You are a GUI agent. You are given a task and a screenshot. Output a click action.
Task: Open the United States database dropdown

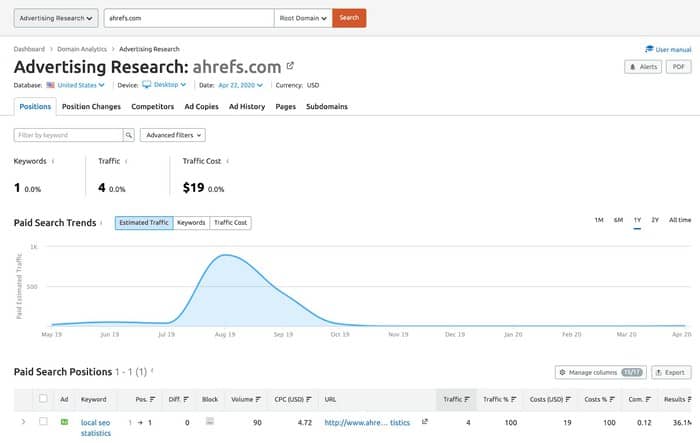[x=80, y=85]
